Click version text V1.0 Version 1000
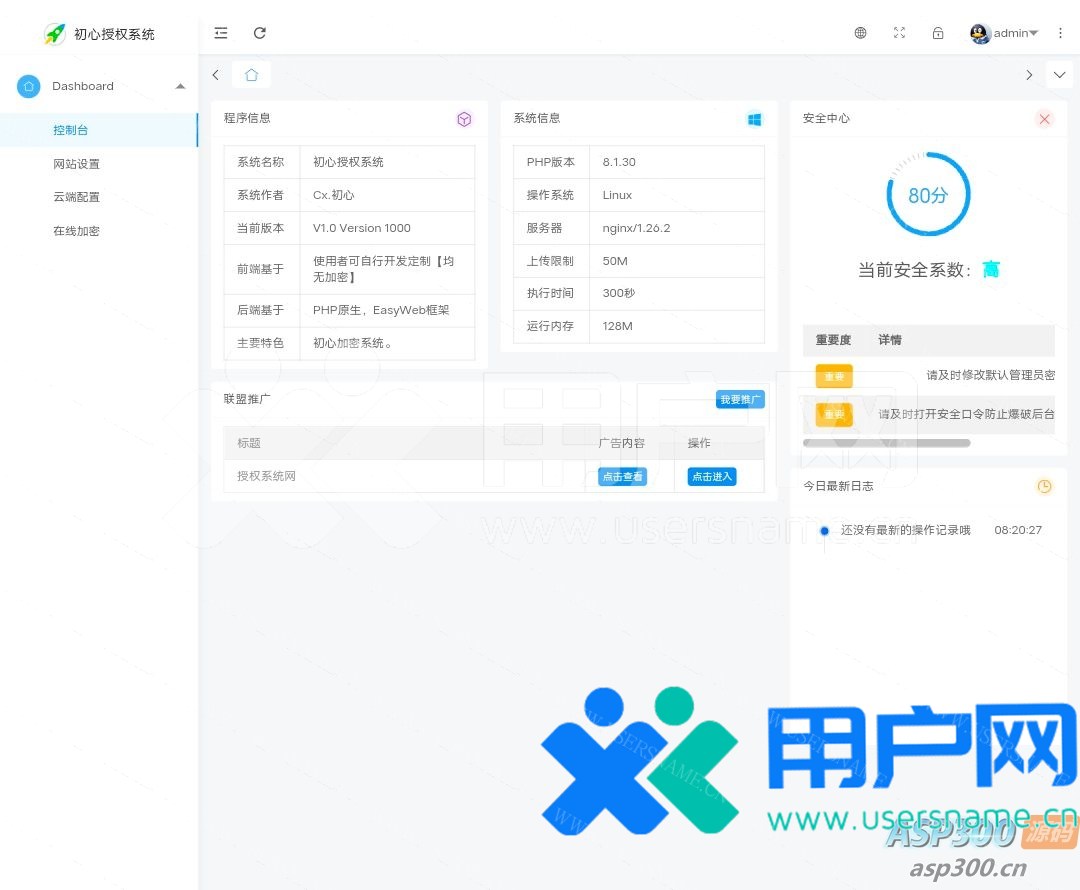The width and height of the screenshot is (1080, 890). [362, 228]
